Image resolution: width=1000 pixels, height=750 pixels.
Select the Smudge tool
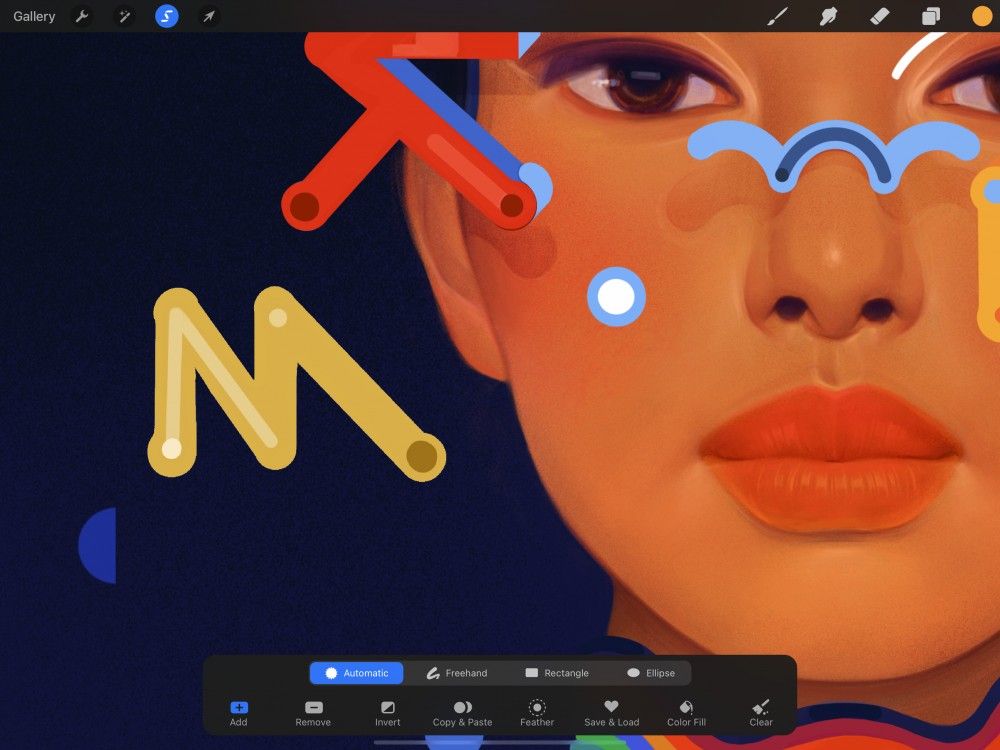(x=828, y=15)
